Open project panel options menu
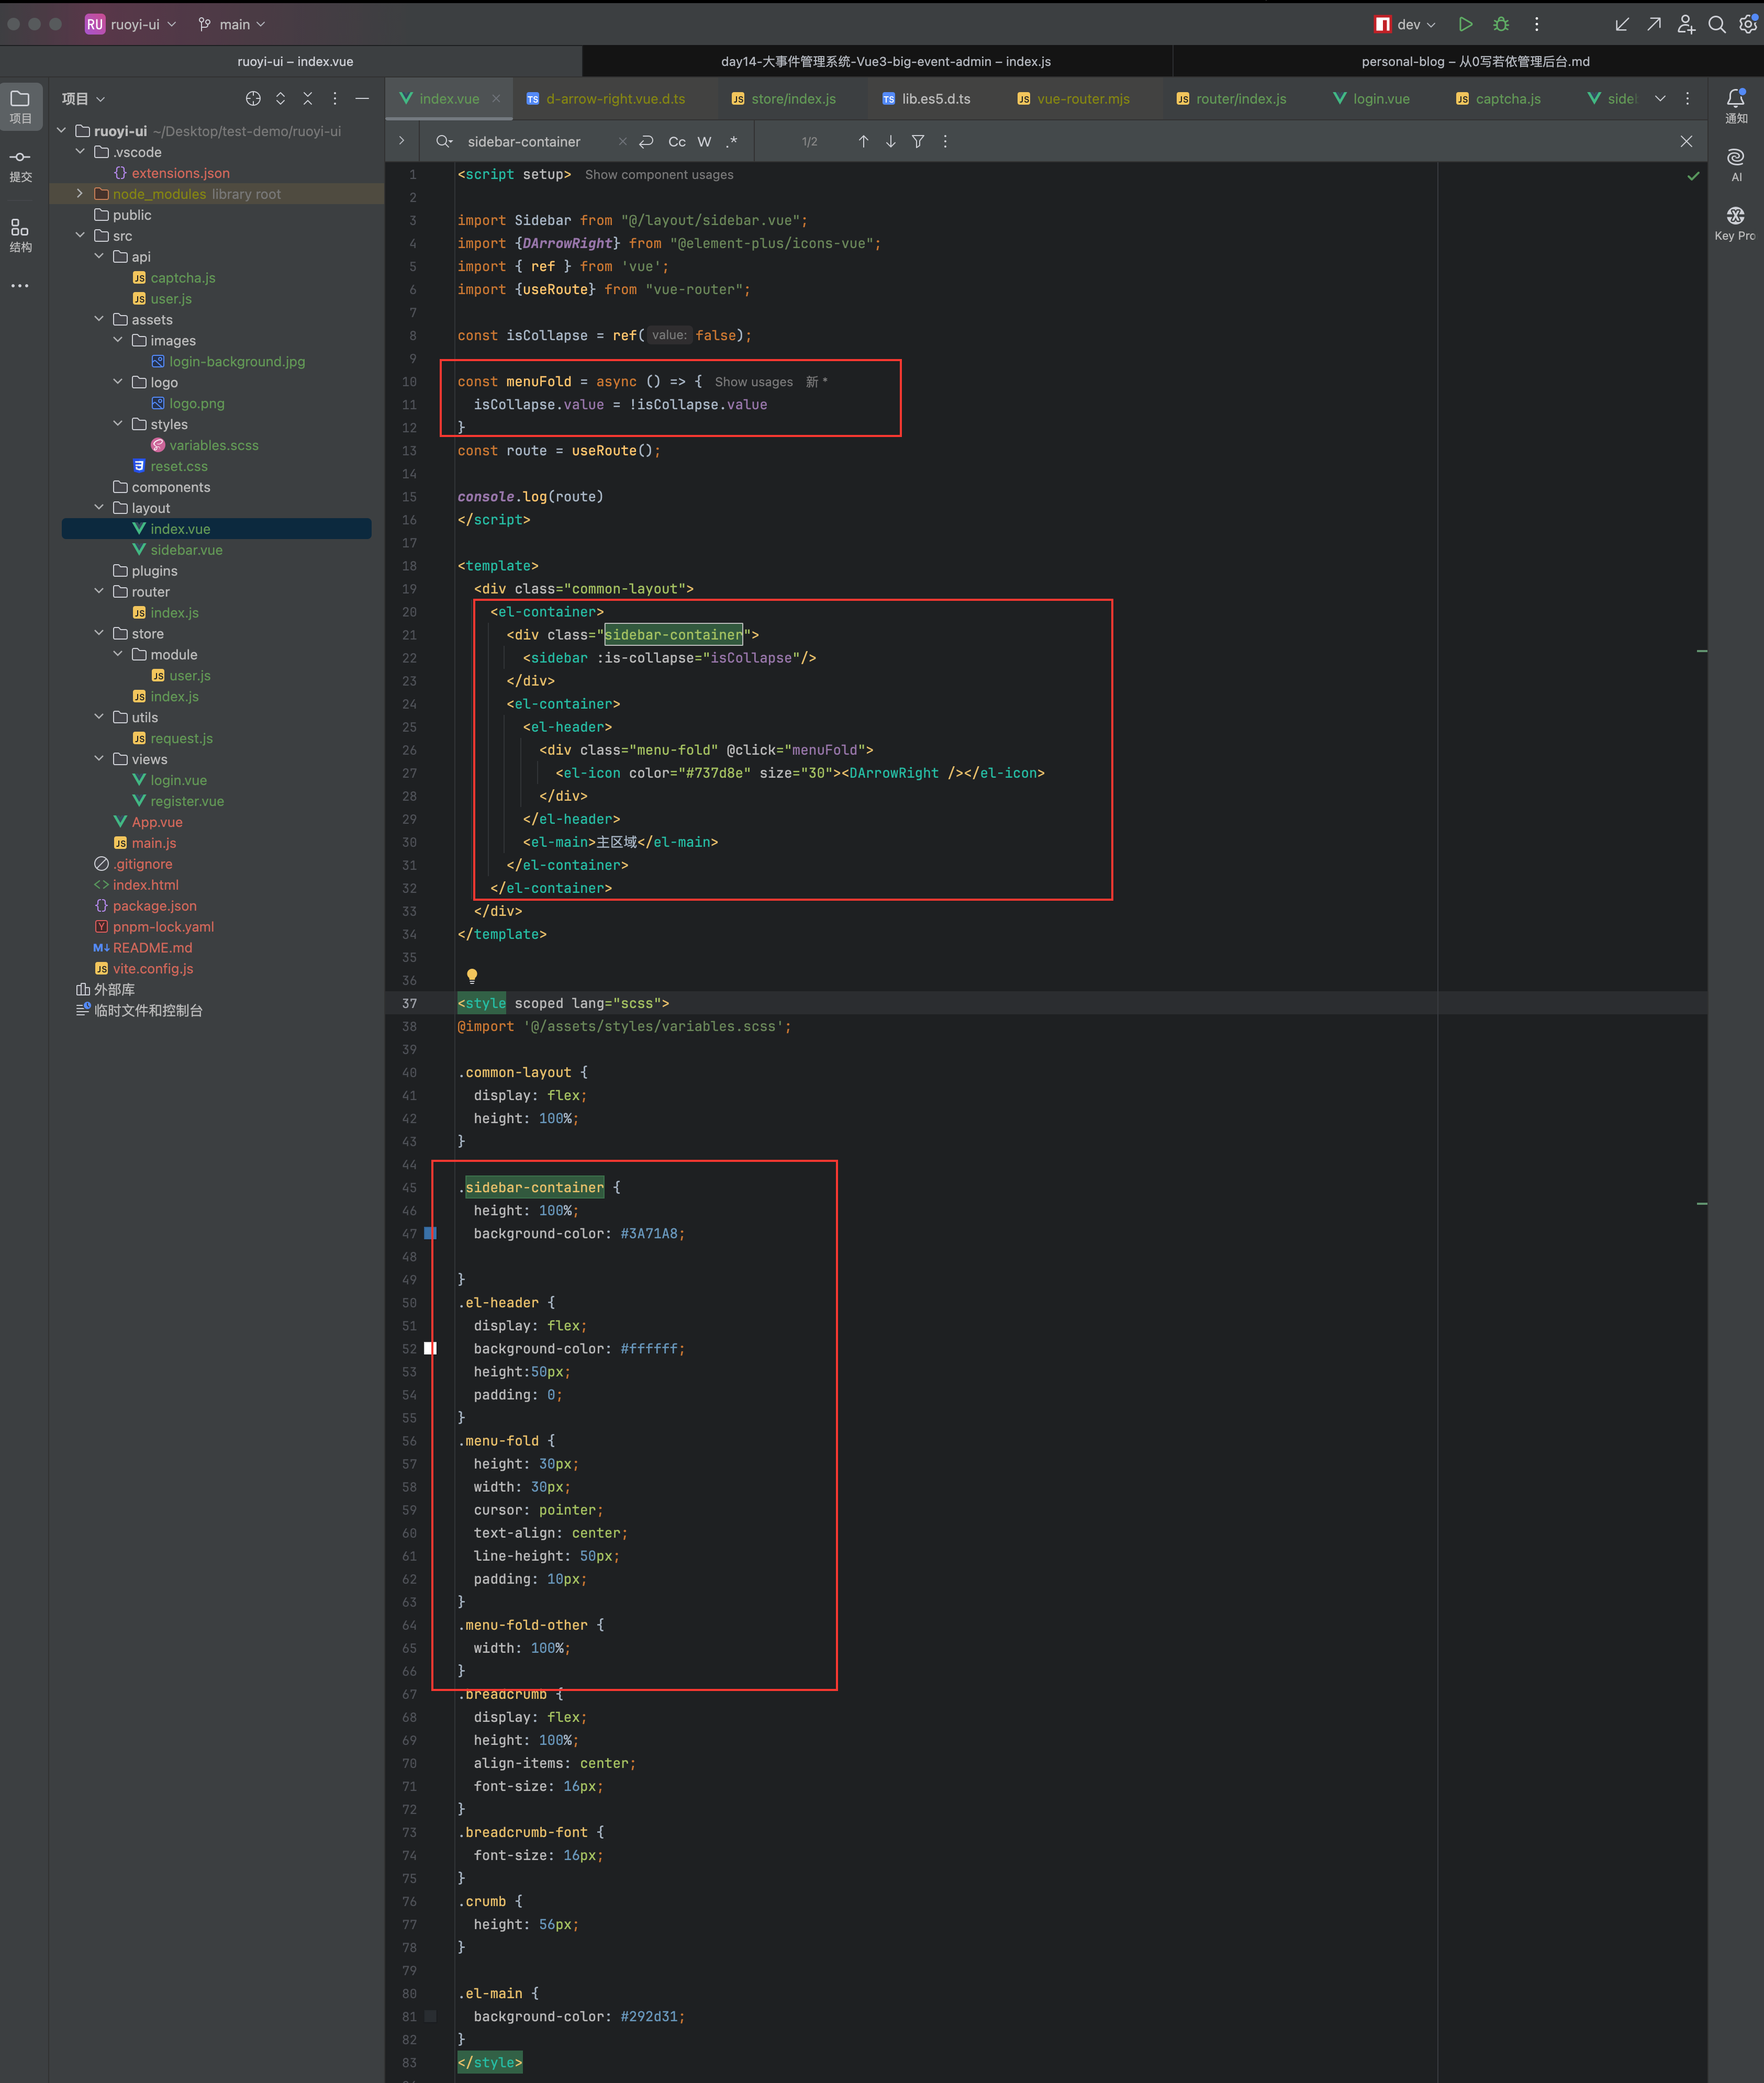1764x2083 pixels. 335,98
